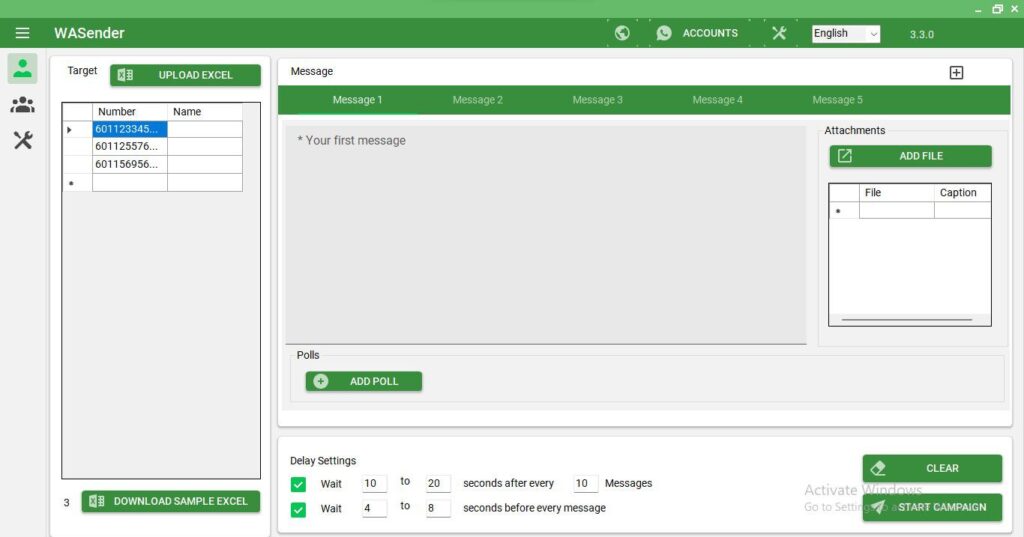
Task: Expand the English language dropdown
Action: 846,34
